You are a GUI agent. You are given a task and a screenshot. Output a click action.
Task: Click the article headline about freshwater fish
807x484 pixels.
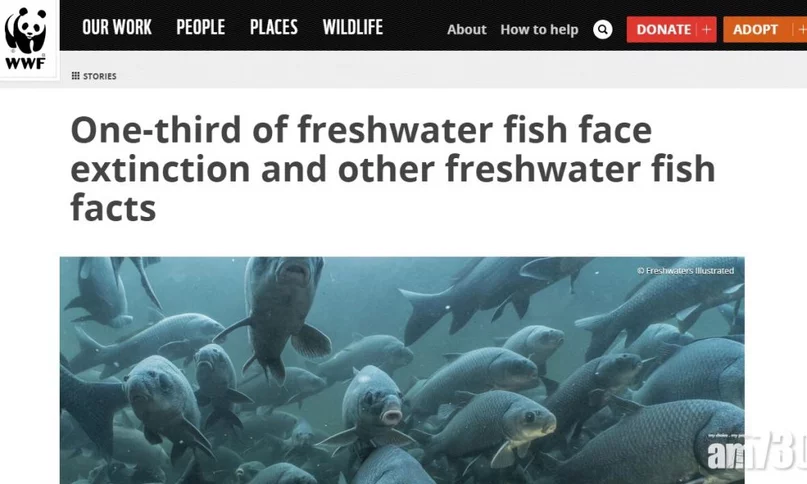click(393, 168)
